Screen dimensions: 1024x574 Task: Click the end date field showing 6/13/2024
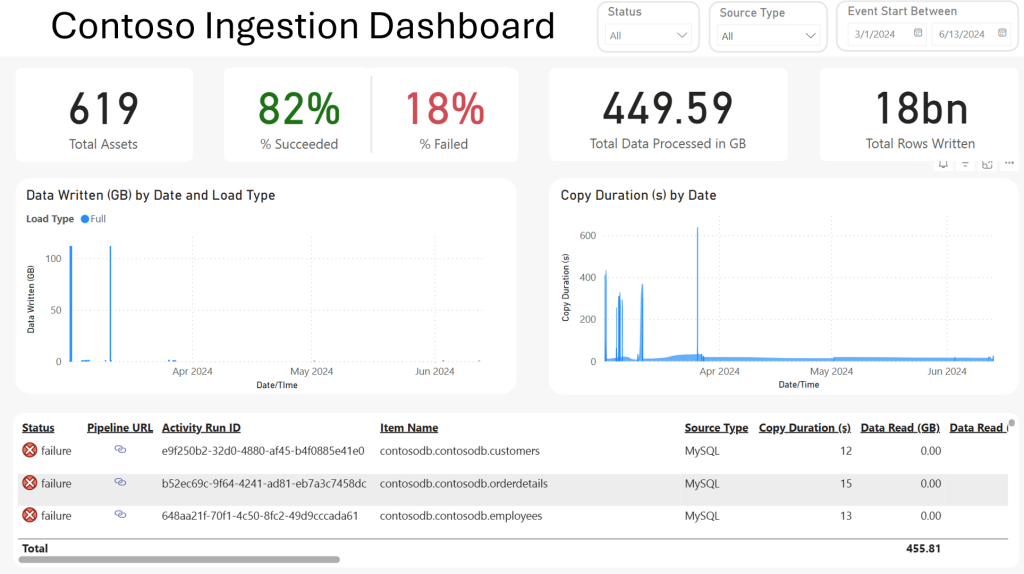tap(971, 34)
